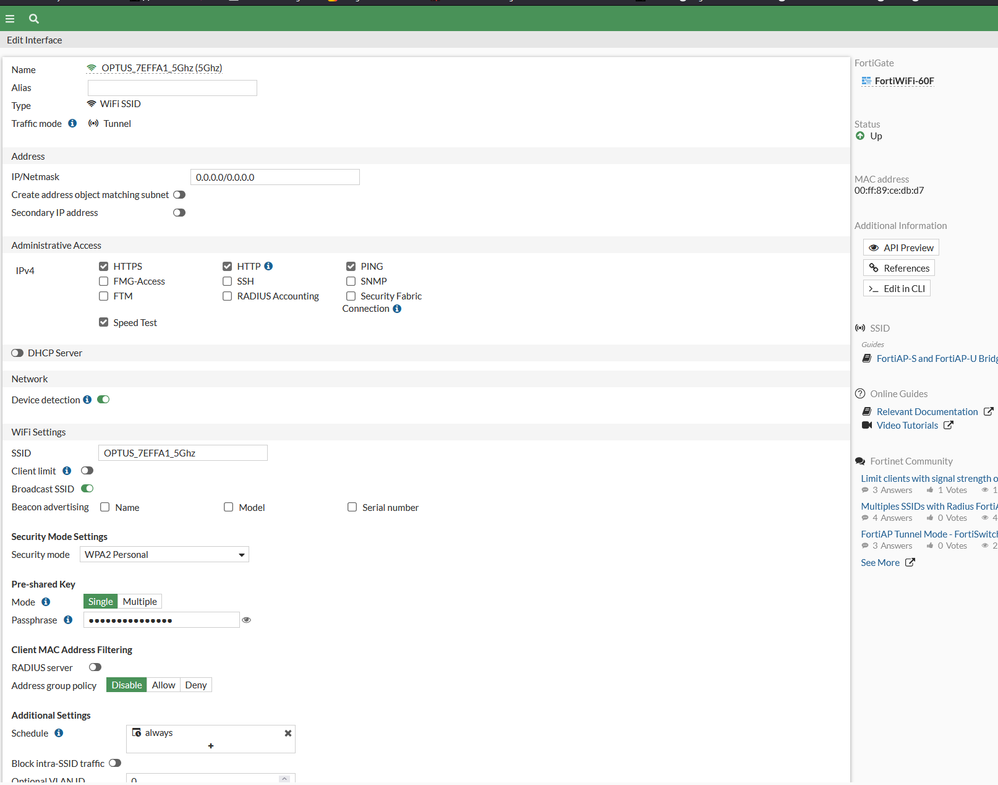This screenshot has height=785, width=998.
Task: Click the Passphrase input field
Action: [162, 619]
